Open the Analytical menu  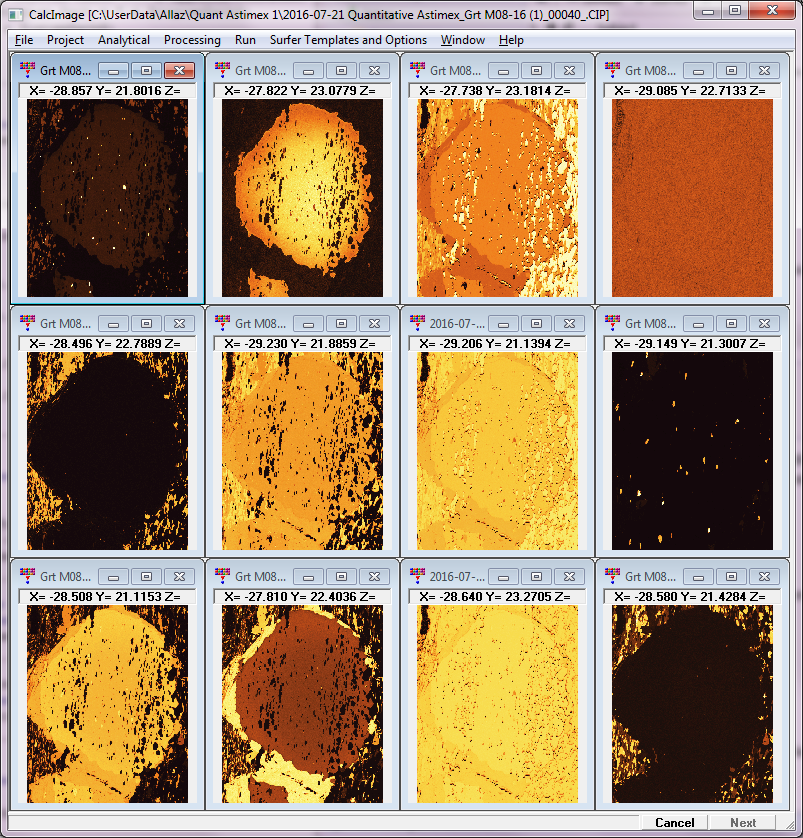pos(124,40)
